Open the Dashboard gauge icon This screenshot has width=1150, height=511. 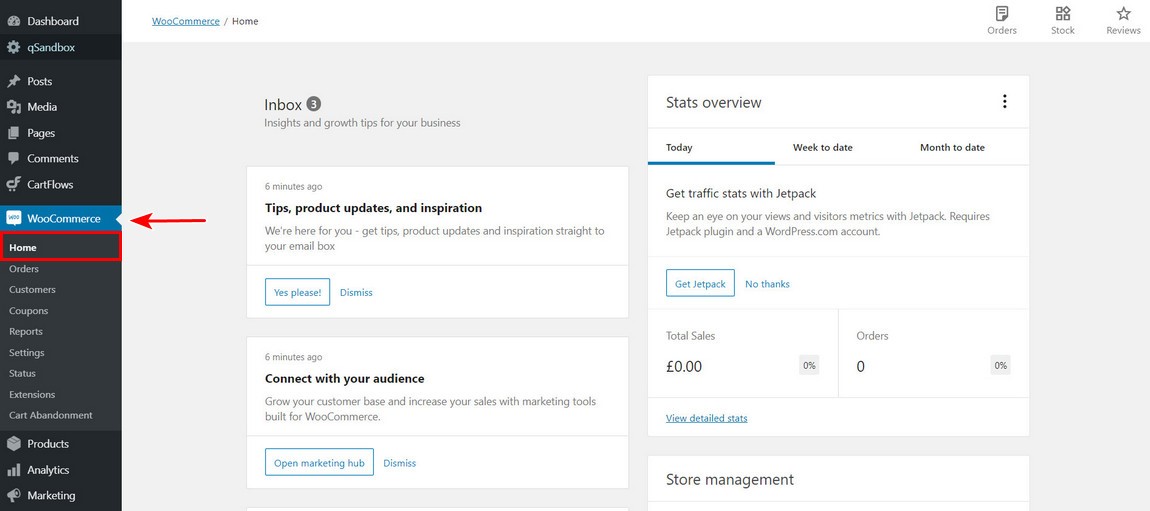click(x=13, y=21)
